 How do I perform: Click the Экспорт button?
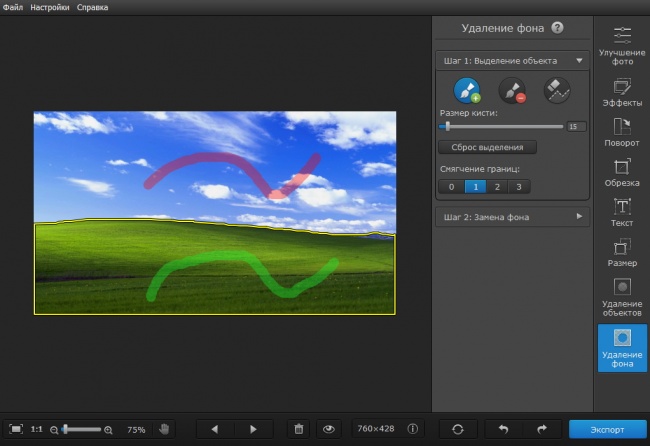click(x=607, y=429)
